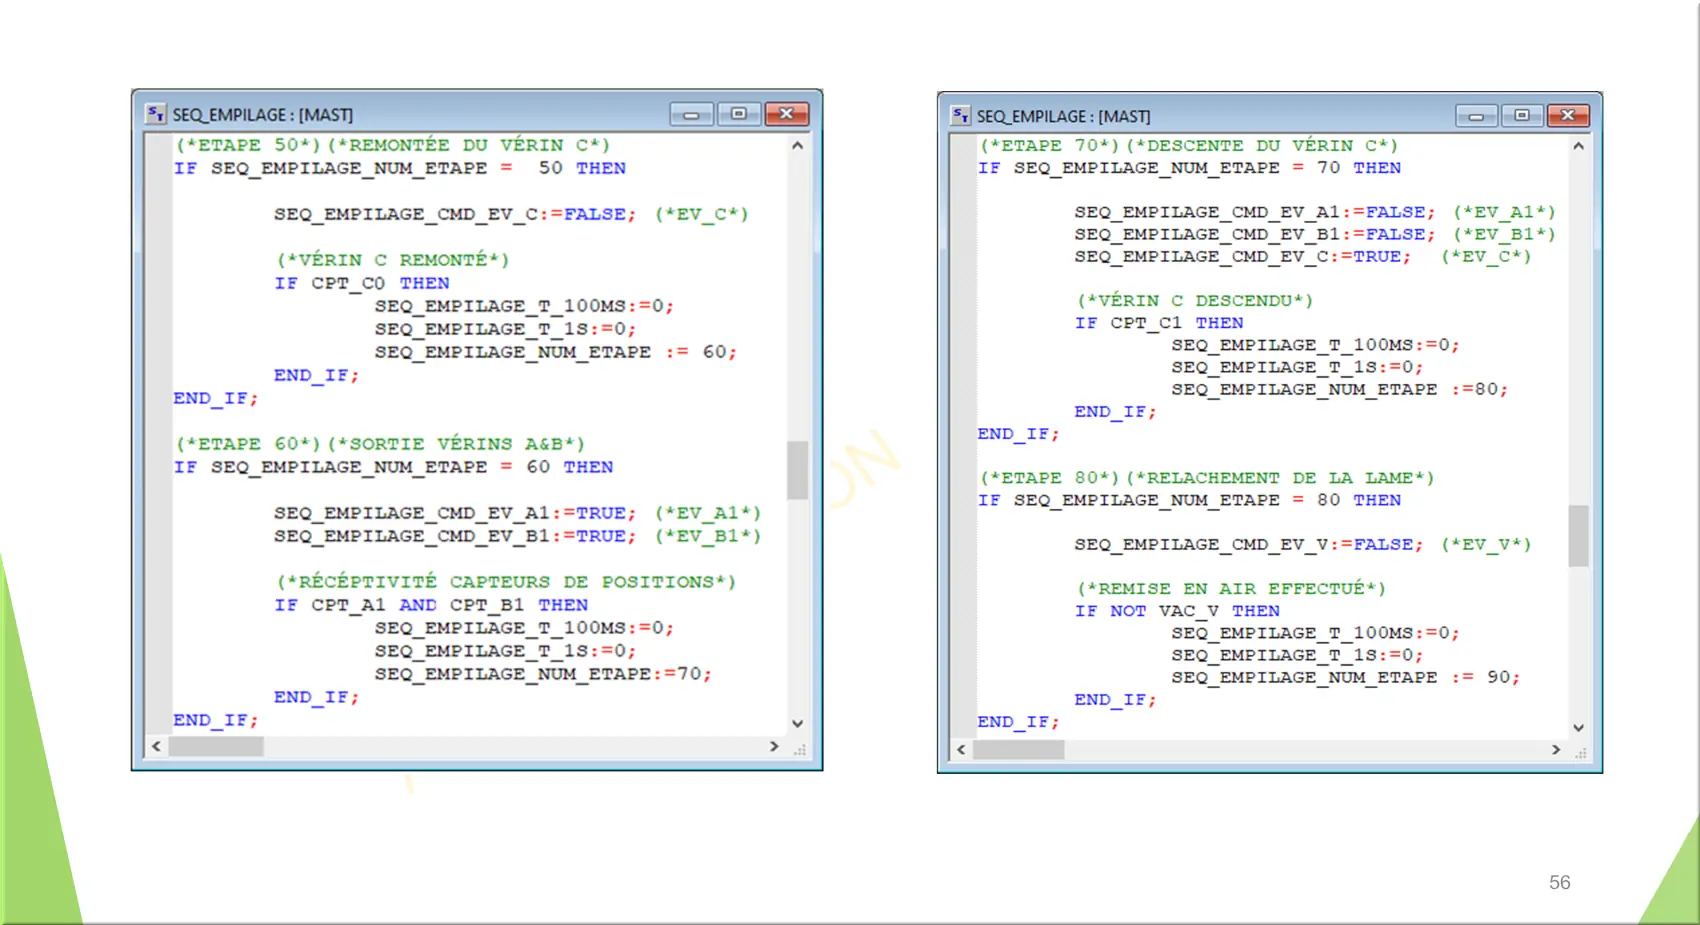Screen dimensions: 1700x925
Task: Click the '(*EV_C*)' comment in left window
Action: 702,214
